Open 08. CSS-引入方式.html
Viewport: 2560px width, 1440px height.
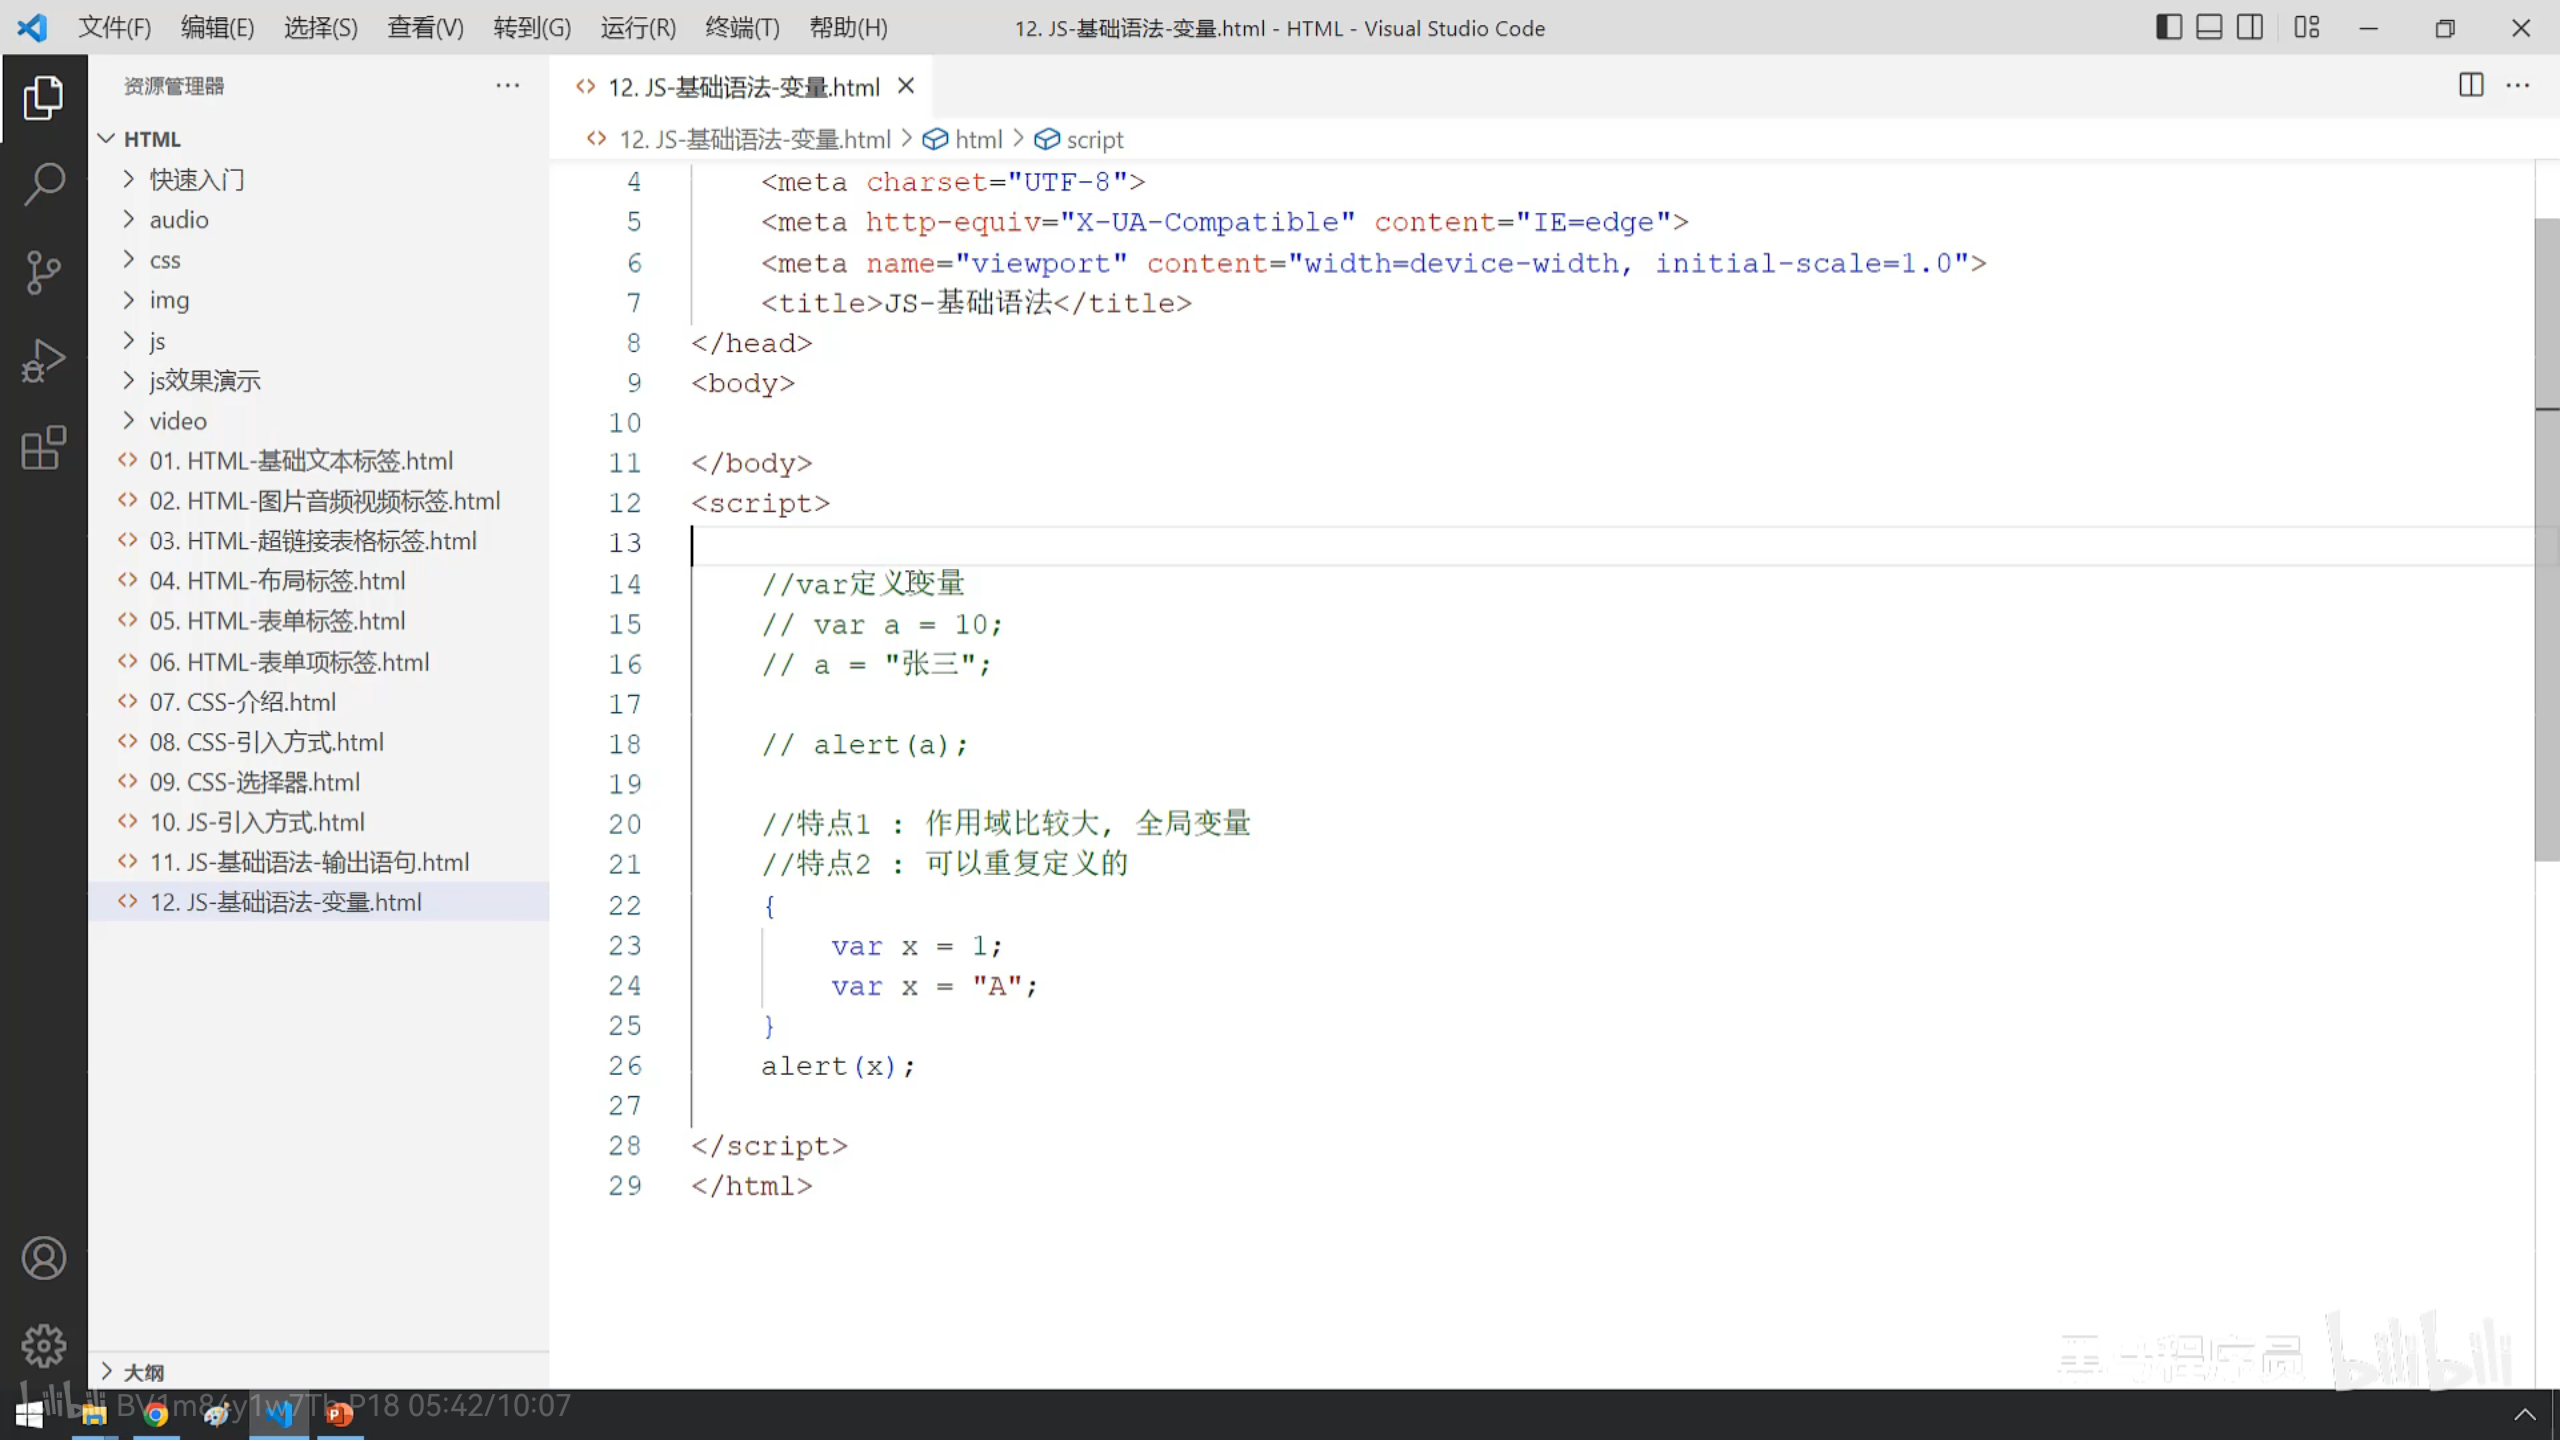point(318,742)
